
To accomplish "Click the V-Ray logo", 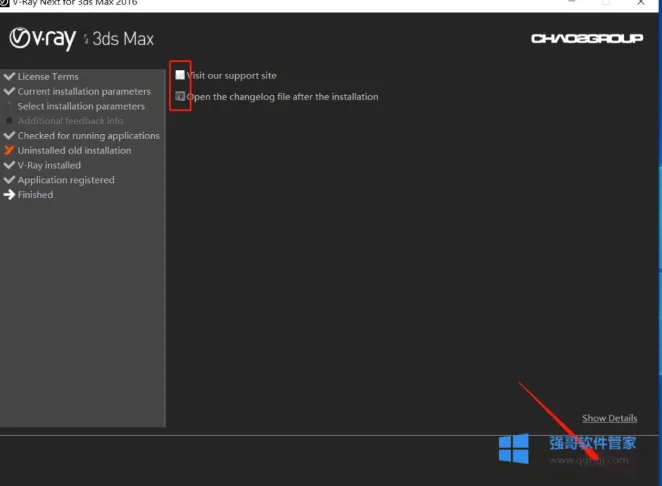I will point(43,39).
